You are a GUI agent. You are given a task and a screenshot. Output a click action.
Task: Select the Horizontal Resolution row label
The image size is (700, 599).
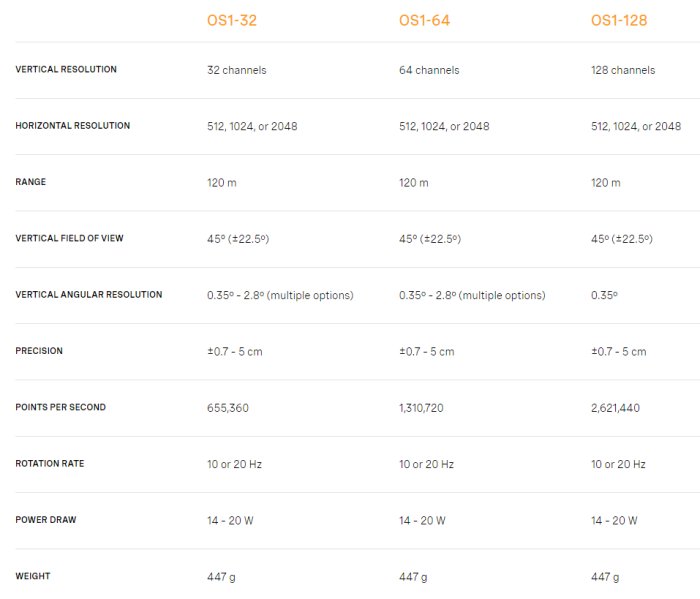73,126
